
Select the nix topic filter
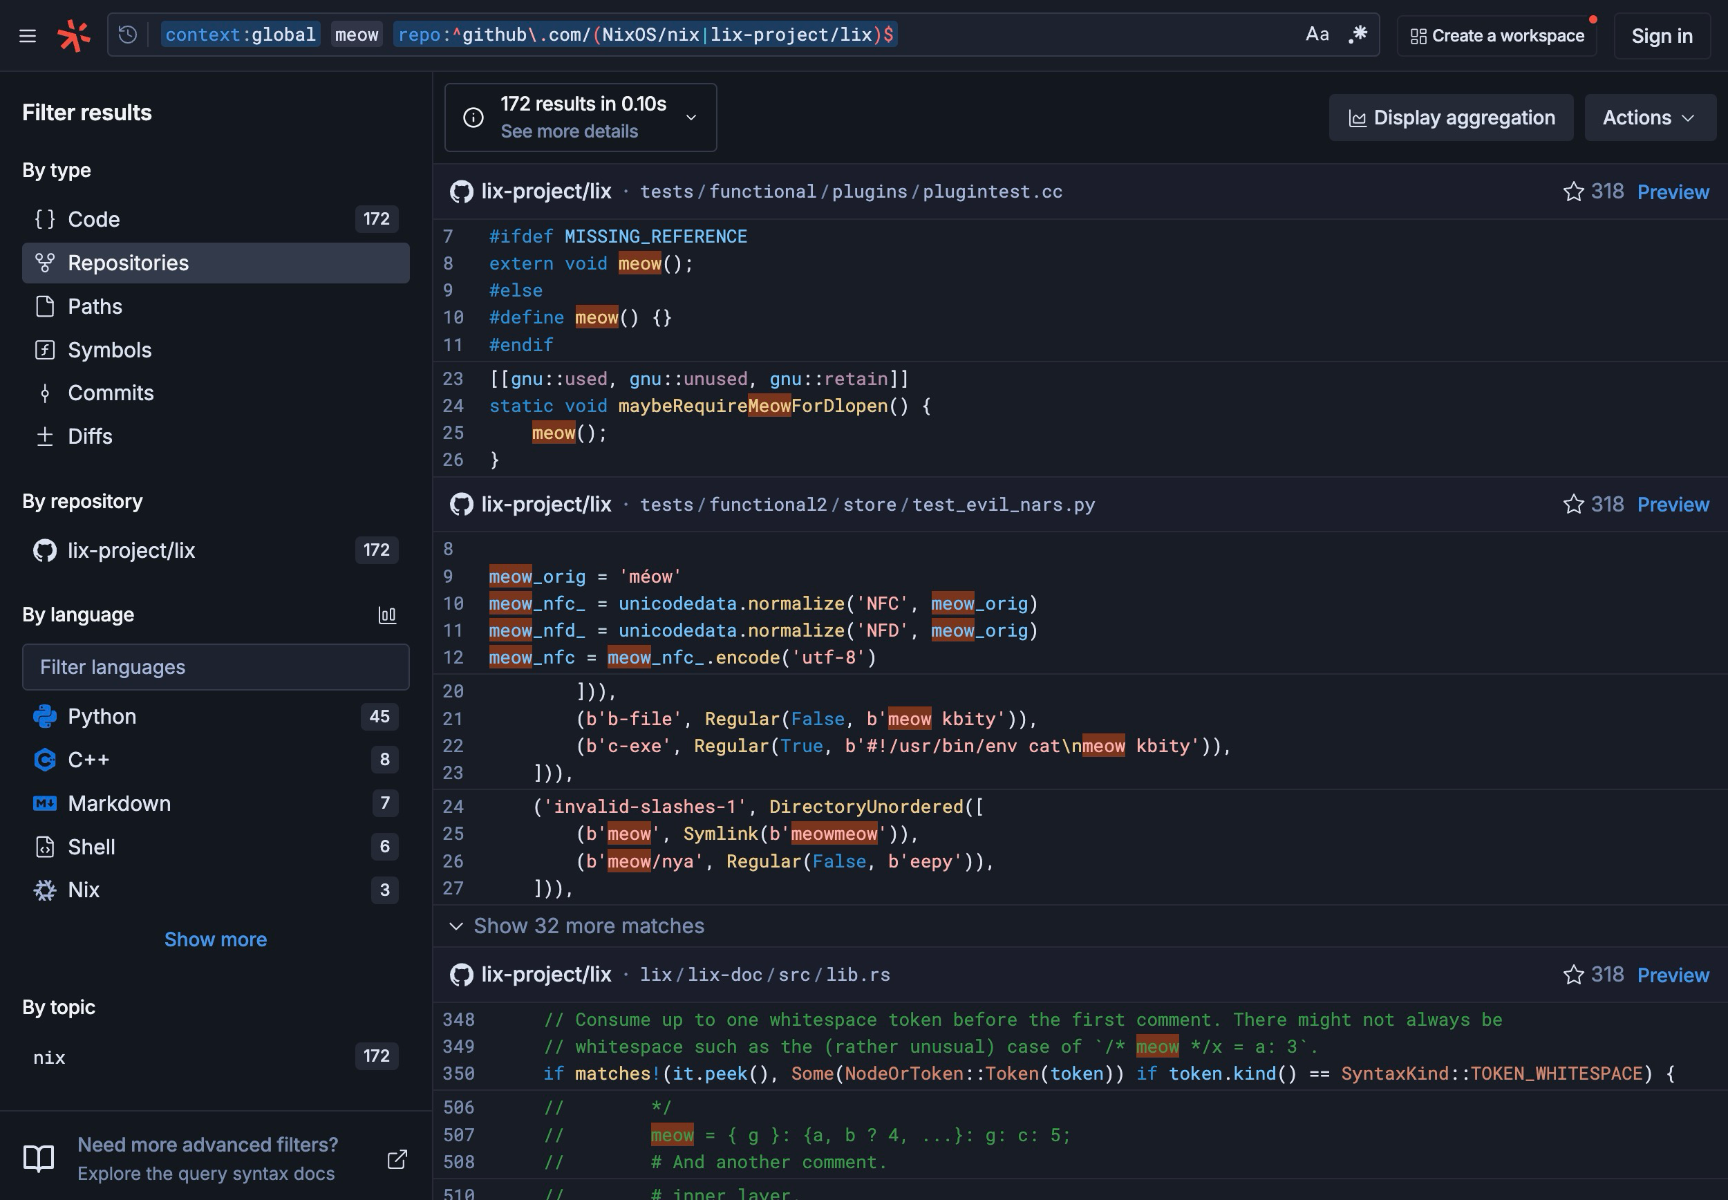[x=215, y=1057]
